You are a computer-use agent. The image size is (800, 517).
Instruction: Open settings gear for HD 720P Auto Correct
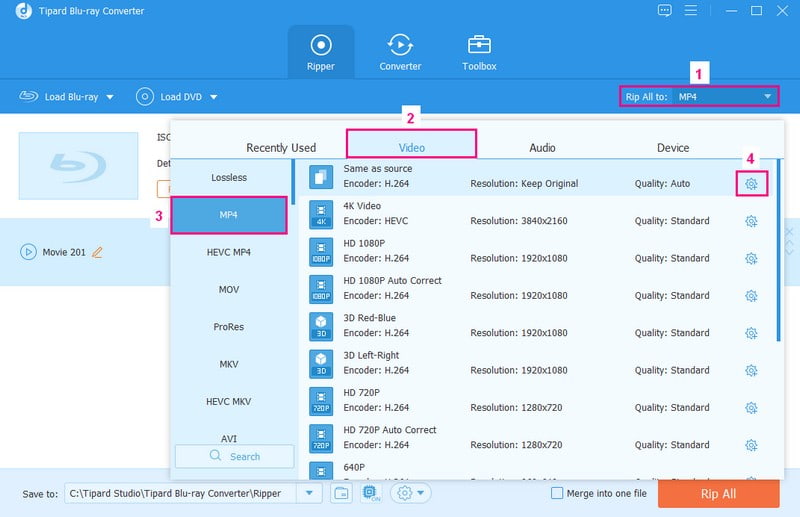(x=751, y=445)
